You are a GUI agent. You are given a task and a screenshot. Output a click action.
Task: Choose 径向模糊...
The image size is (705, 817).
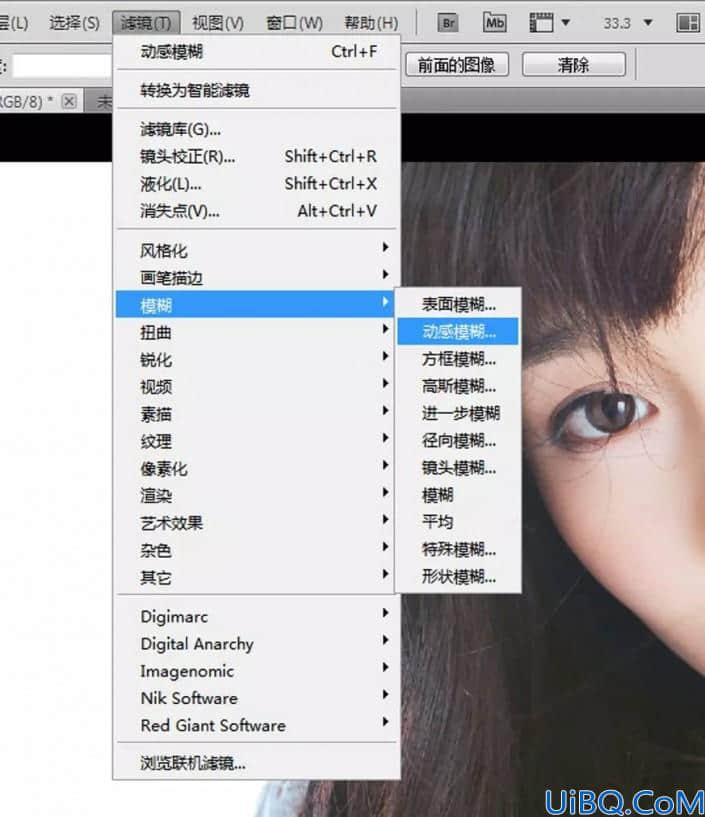pos(458,441)
